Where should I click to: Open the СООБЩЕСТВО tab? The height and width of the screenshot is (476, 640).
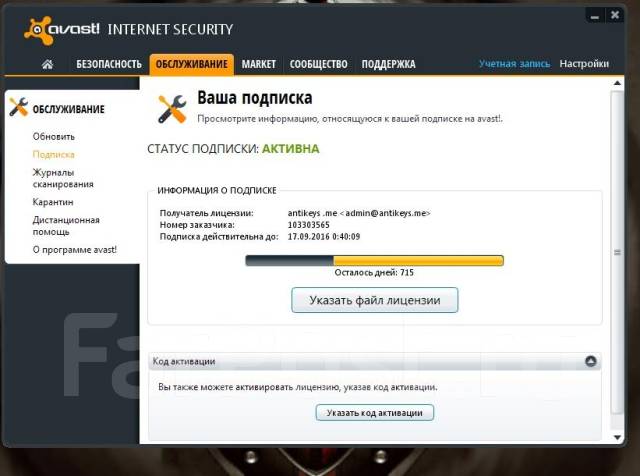tap(318, 64)
